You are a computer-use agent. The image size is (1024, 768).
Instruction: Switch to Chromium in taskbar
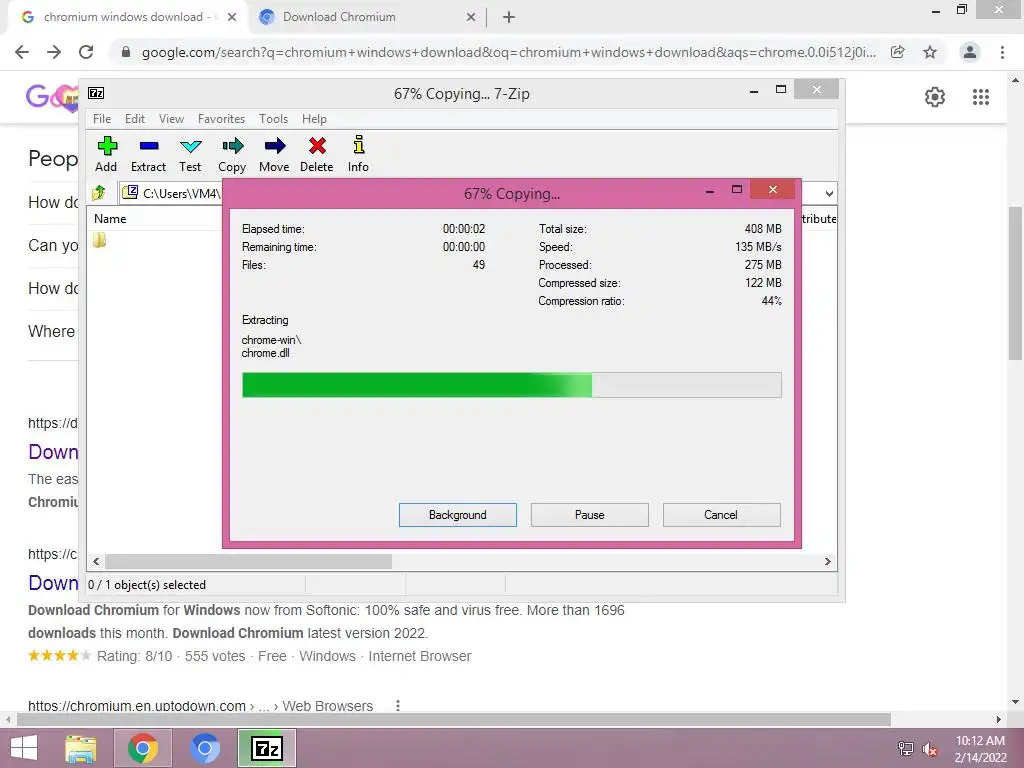click(x=204, y=748)
